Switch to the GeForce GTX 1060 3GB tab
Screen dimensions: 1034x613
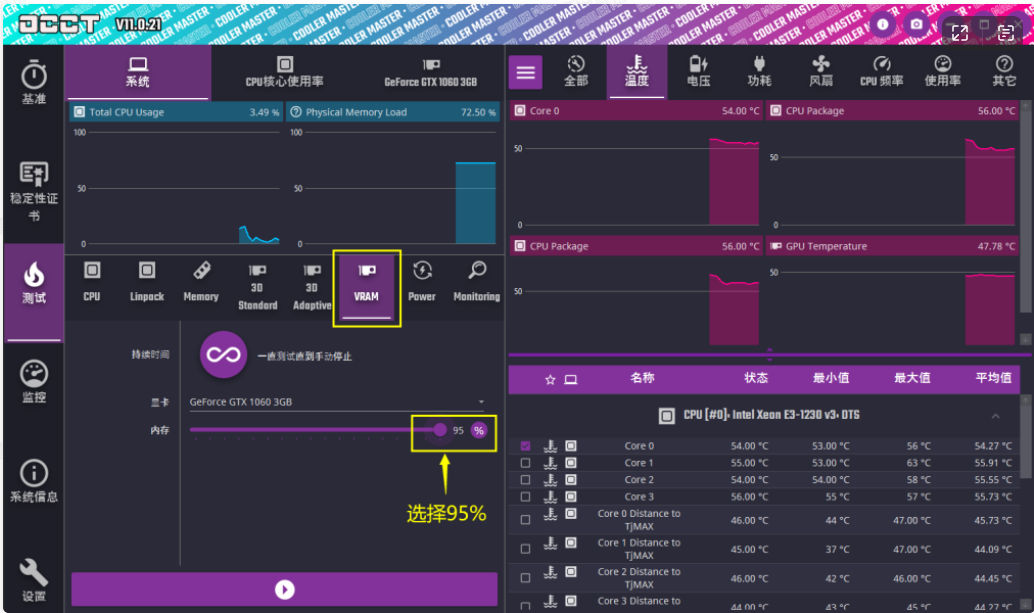[431, 73]
